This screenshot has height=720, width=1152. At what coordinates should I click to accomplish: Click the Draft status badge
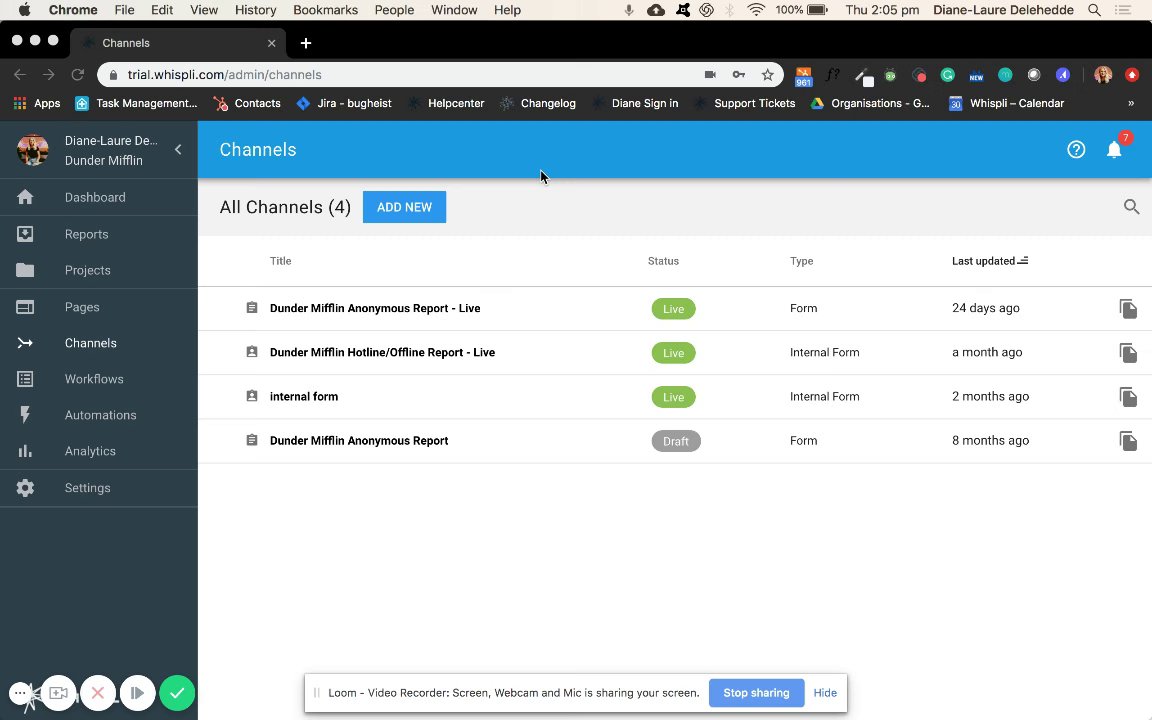(x=676, y=441)
